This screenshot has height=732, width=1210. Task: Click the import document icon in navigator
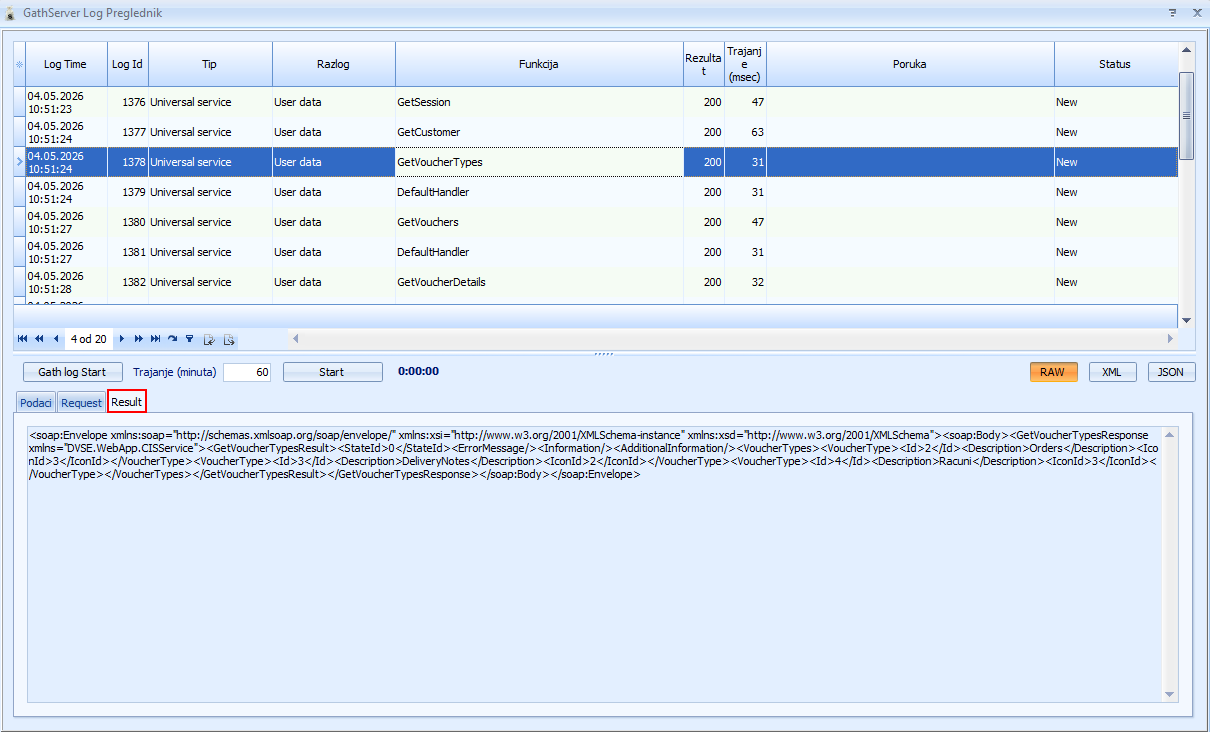(x=209, y=340)
